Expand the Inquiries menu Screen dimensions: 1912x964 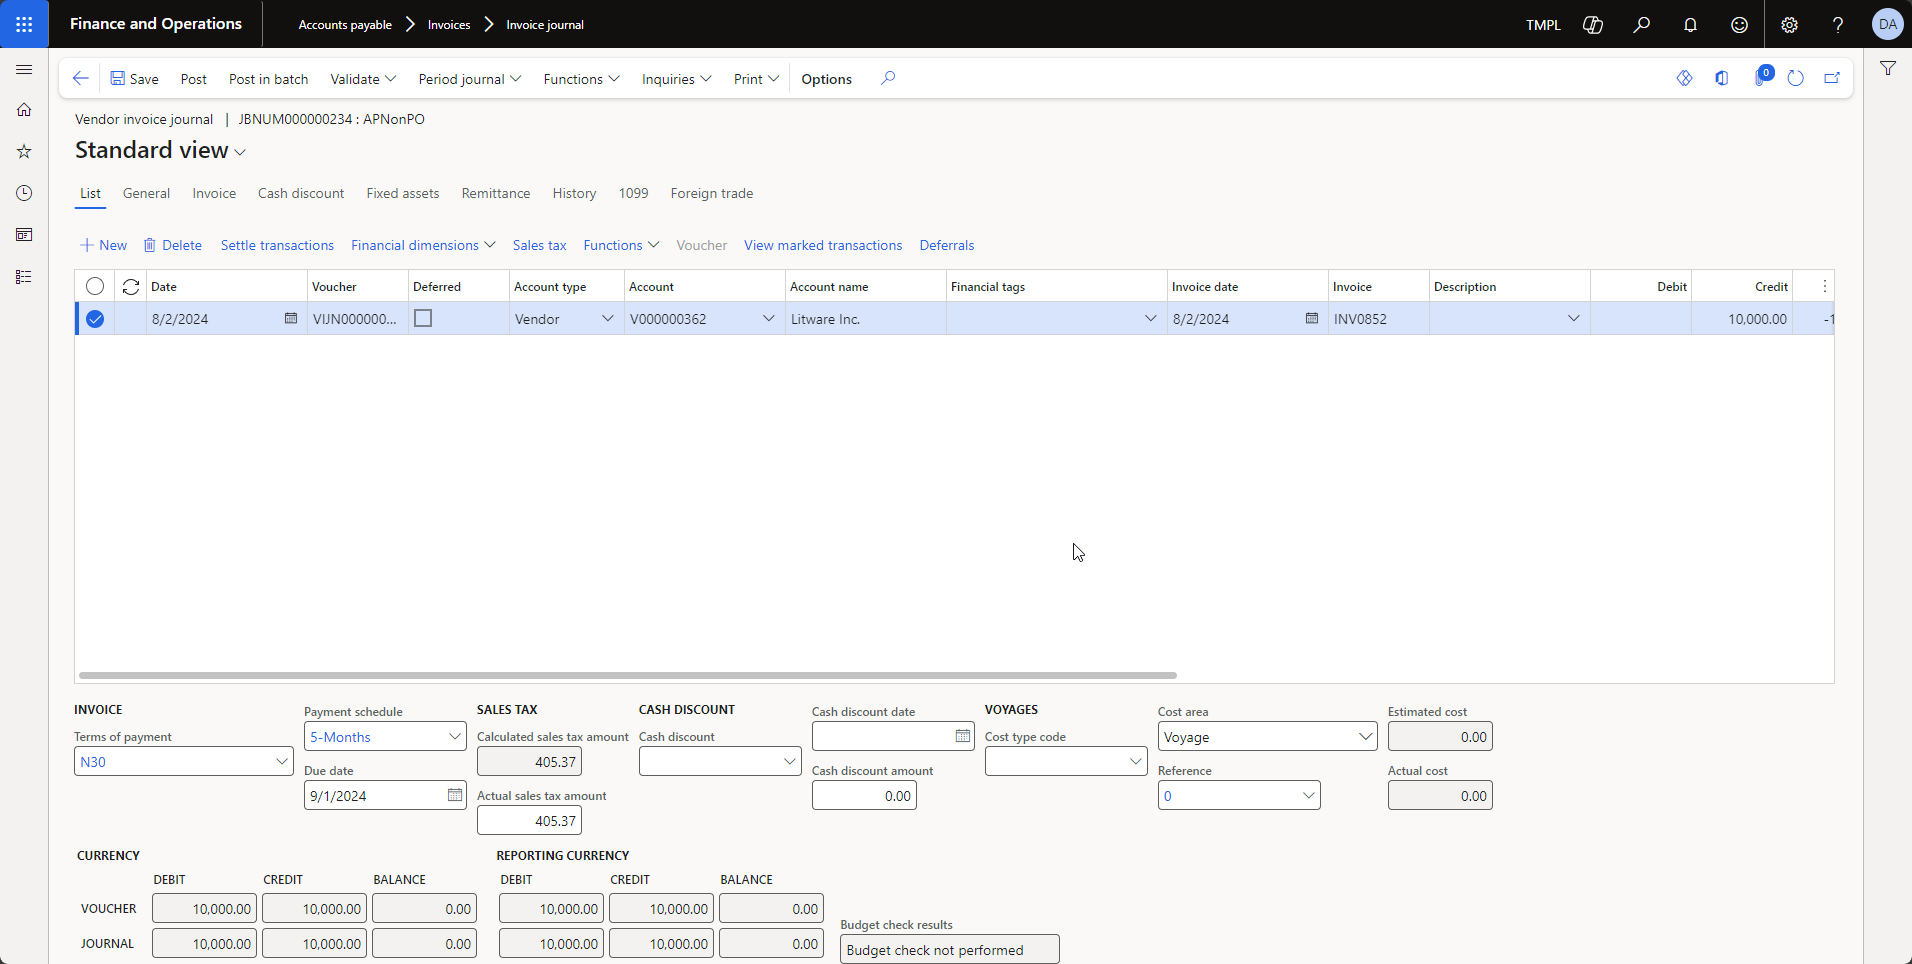click(x=676, y=79)
